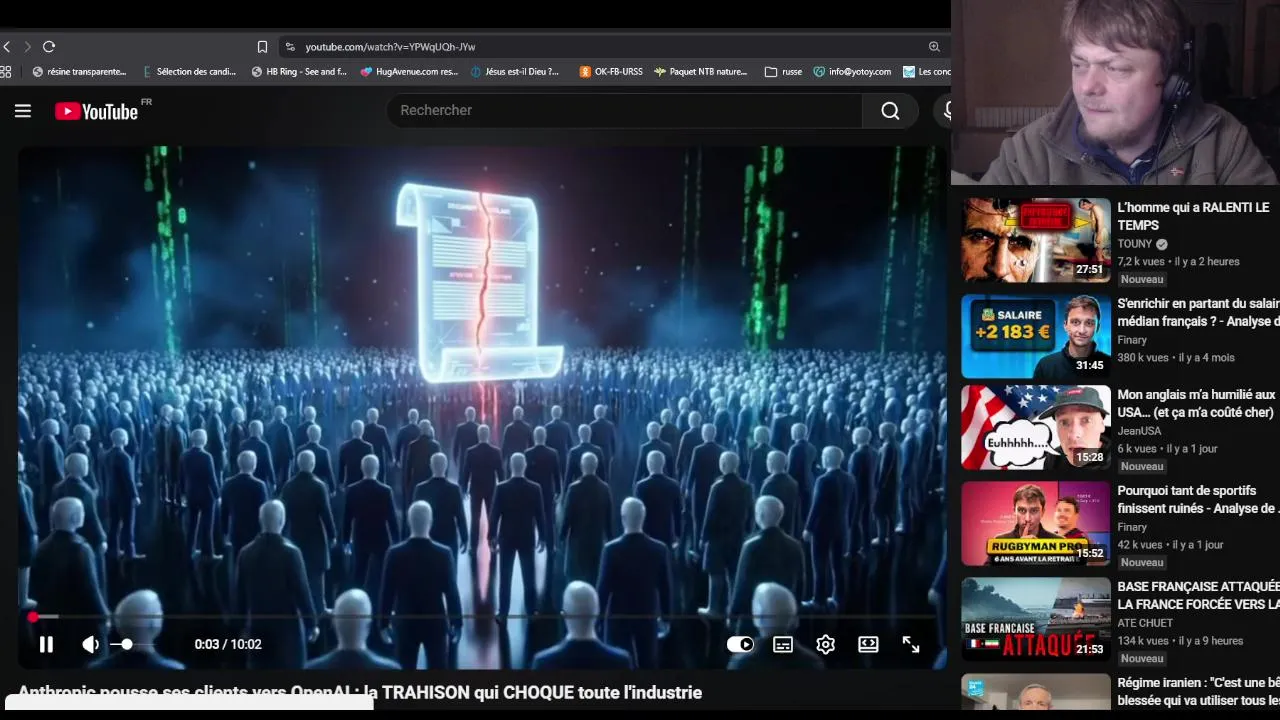Toggle subtitles with captions icon
Viewport: 1280px width, 720px height.
coord(783,645)
